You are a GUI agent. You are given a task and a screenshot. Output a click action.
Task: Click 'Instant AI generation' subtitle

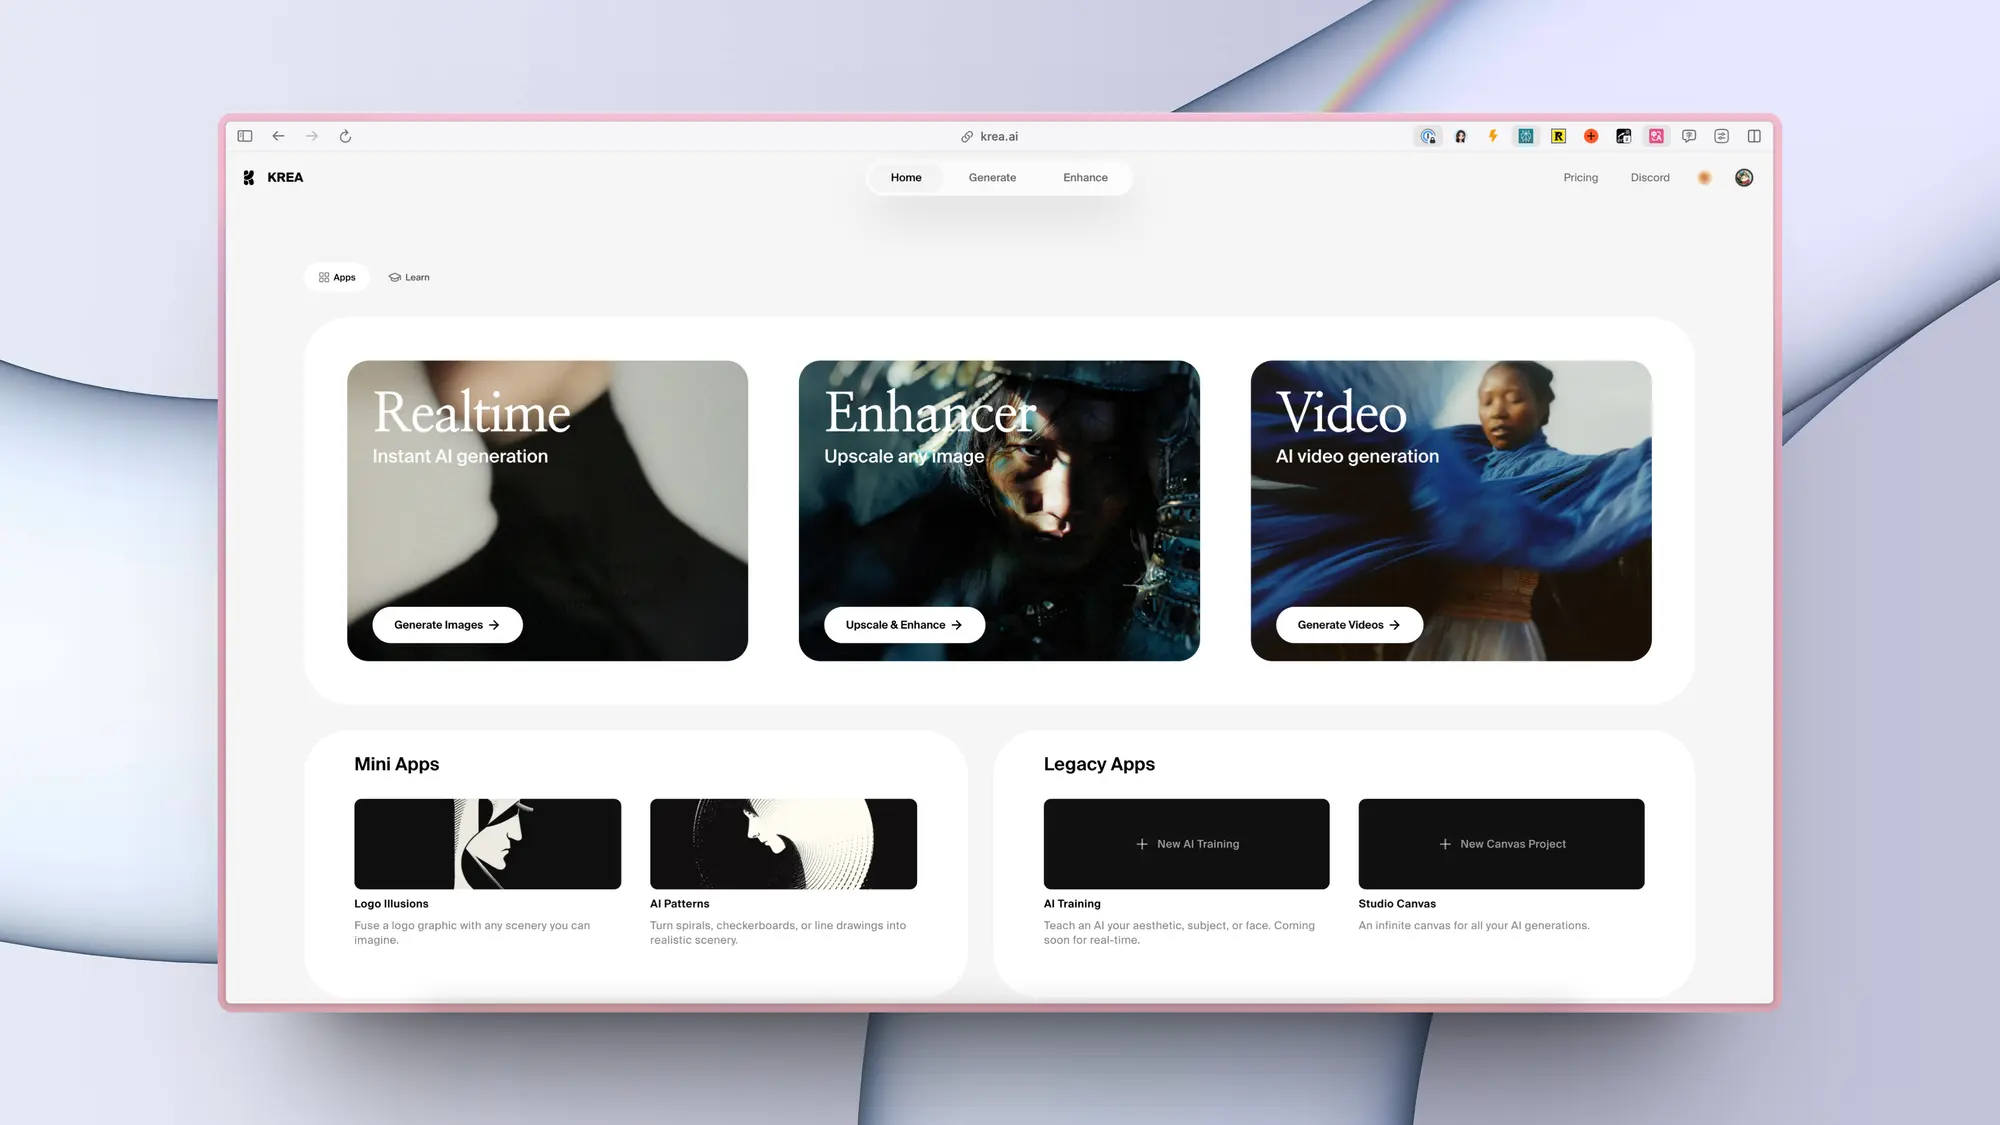pyautogui.click(x=460, y=456)
